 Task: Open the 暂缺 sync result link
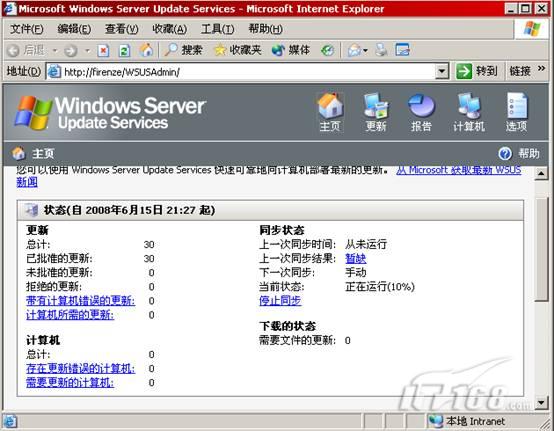coord(355,259)
